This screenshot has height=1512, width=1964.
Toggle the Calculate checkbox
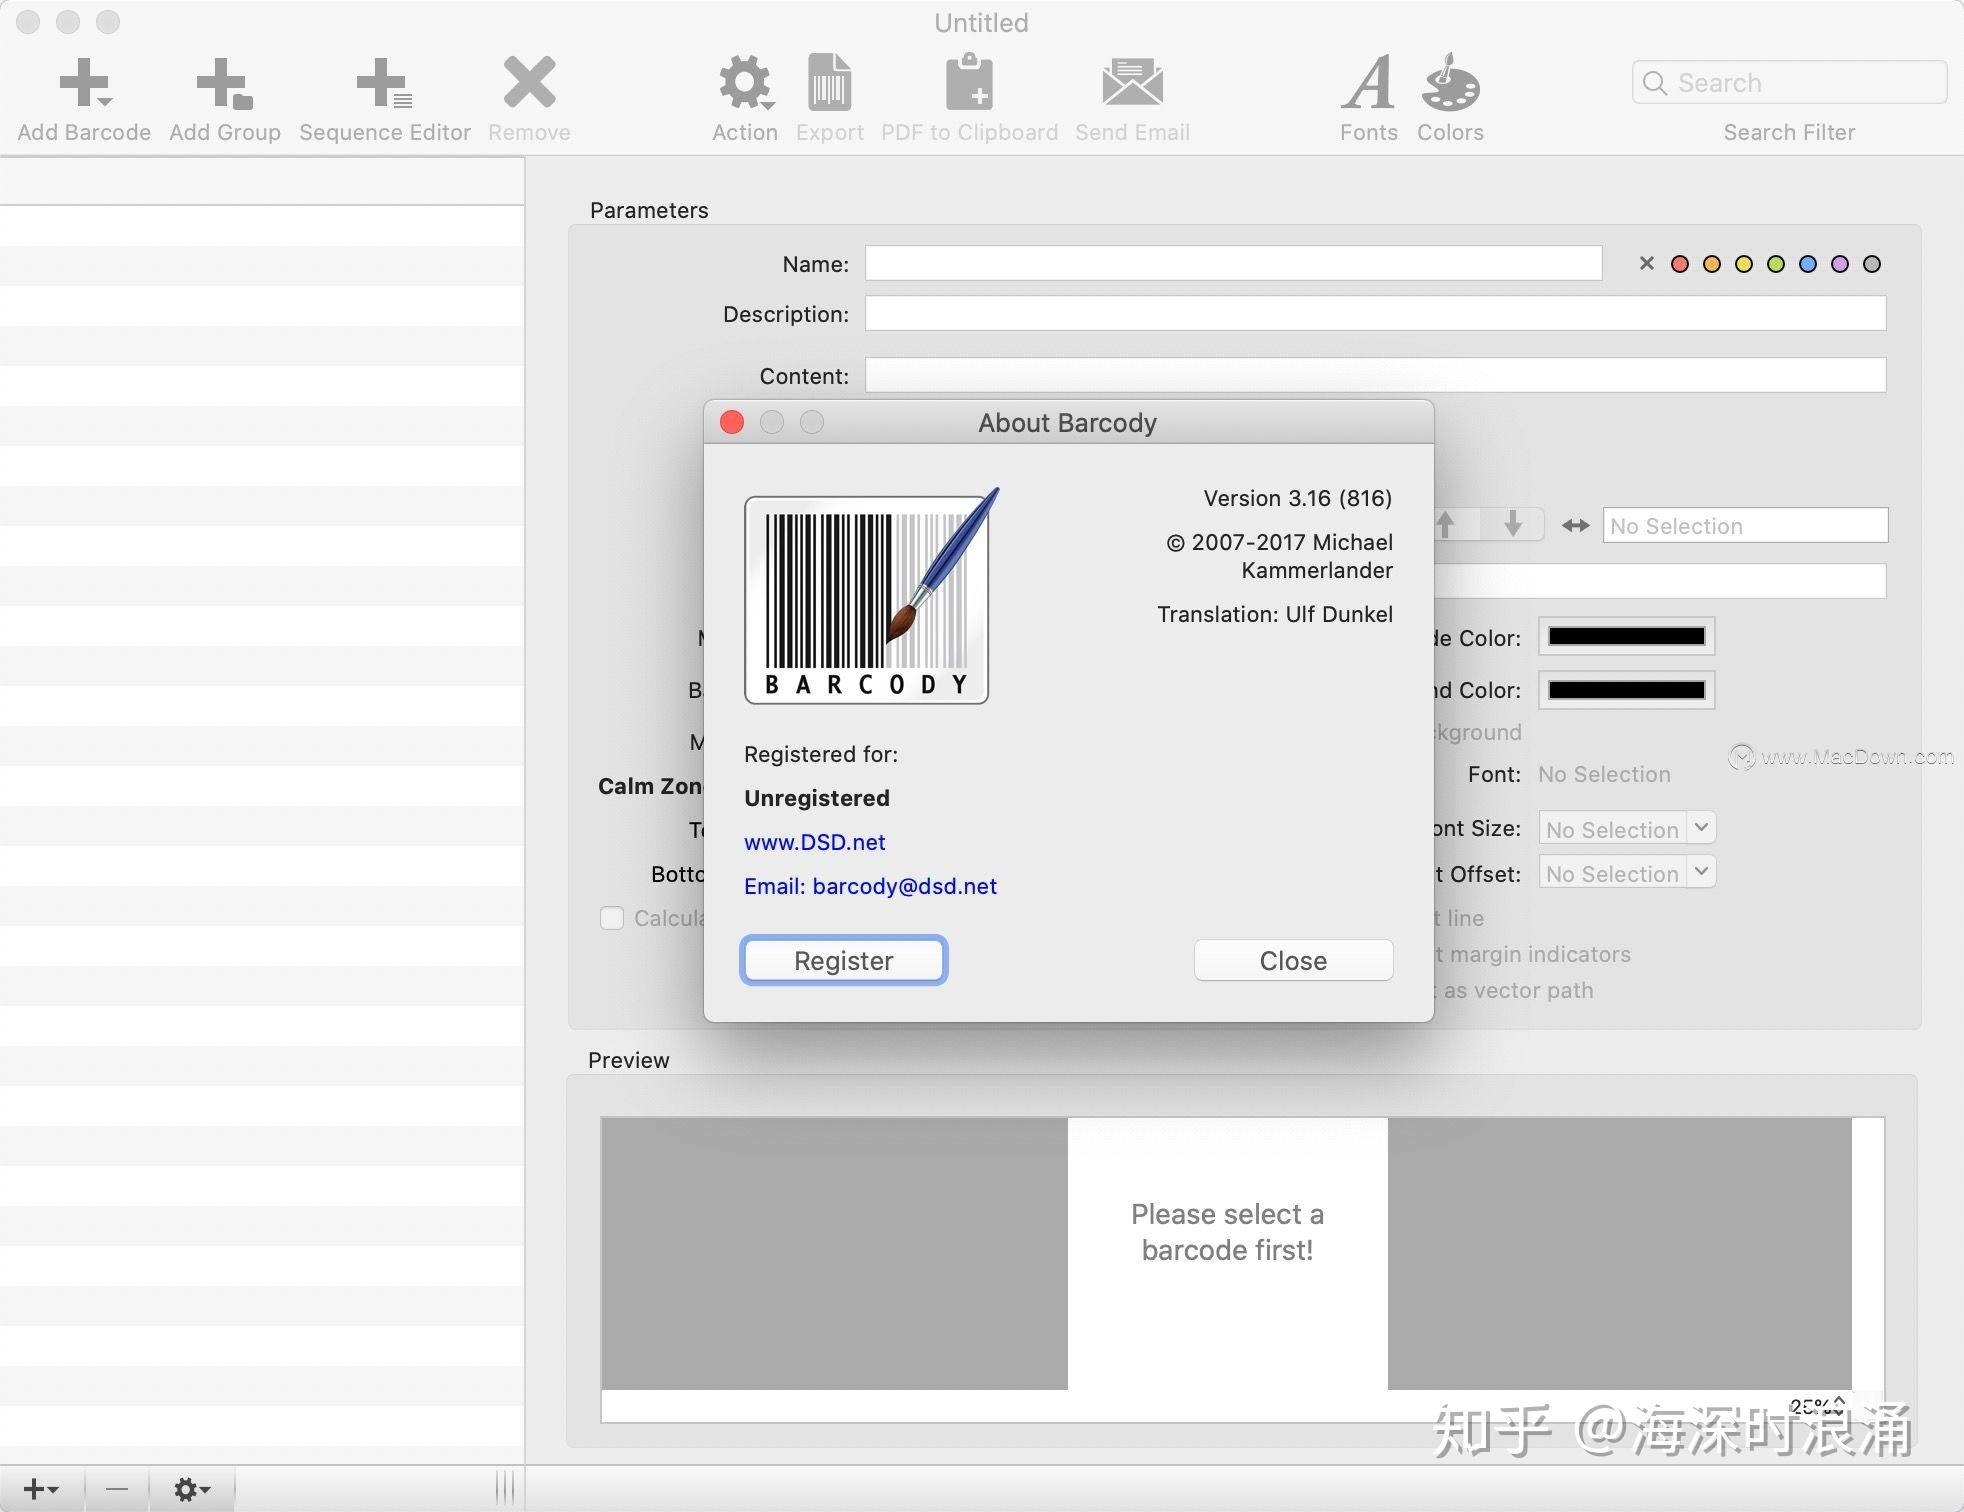612,918
